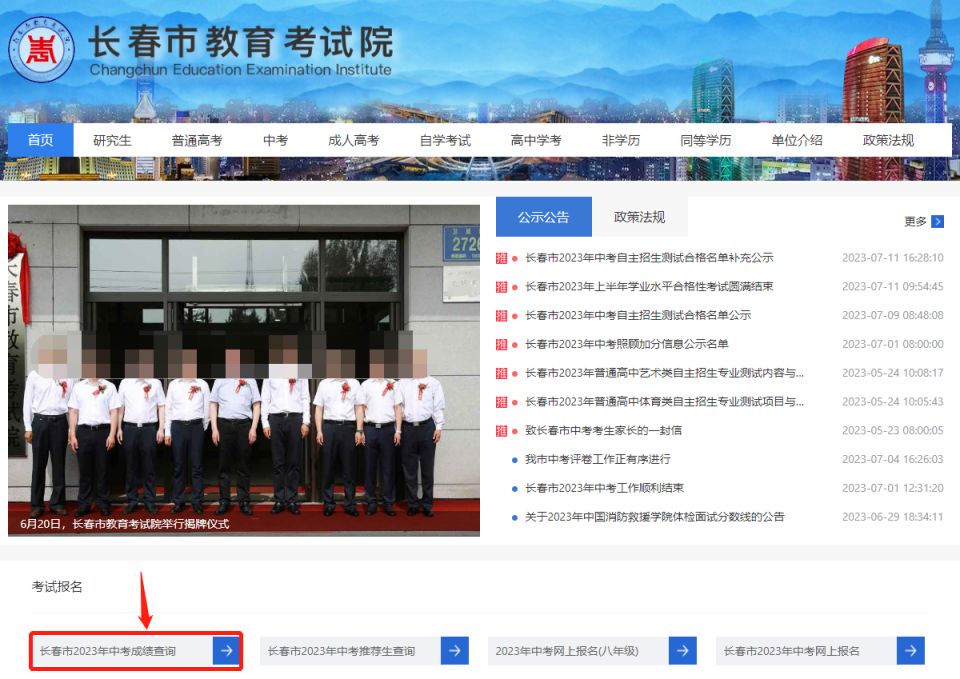Click the blue arrow beside 更多

pyautogui.click(x=938, y=221)
